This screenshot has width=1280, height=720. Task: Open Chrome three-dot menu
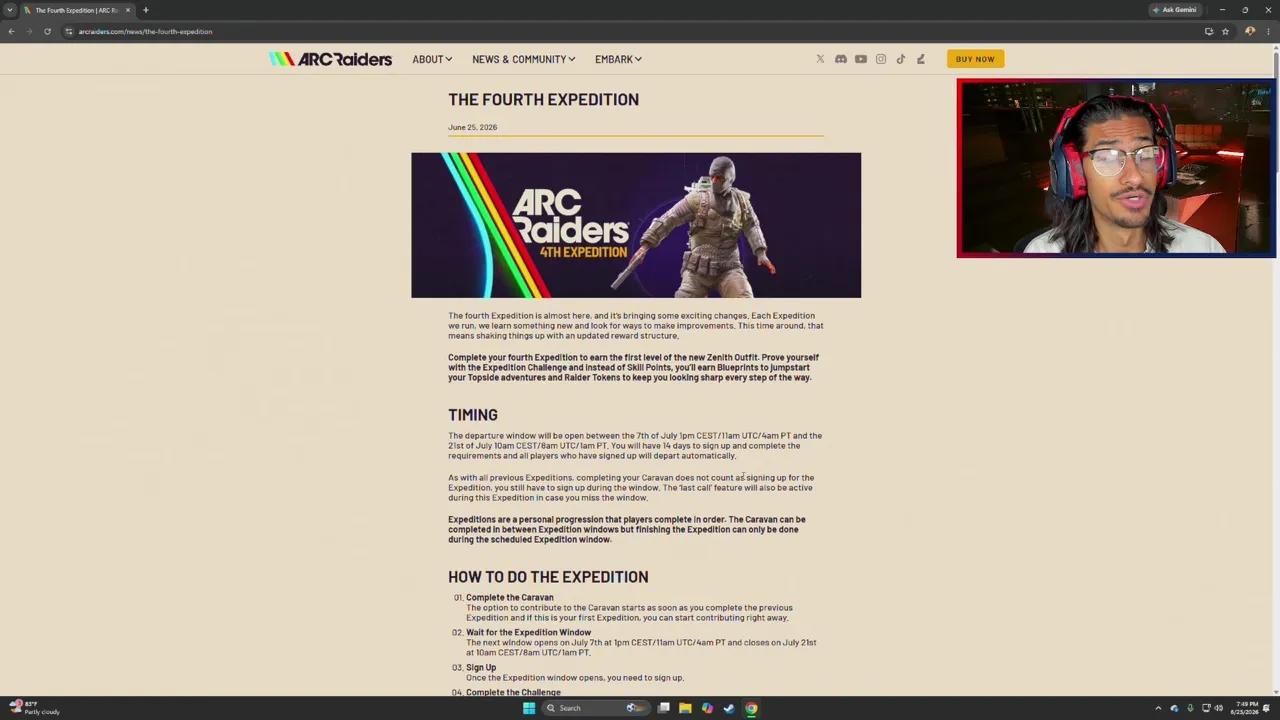click(1268, 31)
